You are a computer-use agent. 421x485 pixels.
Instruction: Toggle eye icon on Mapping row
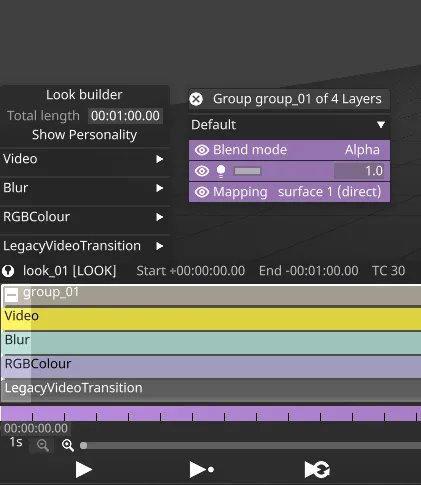point(202,192)
